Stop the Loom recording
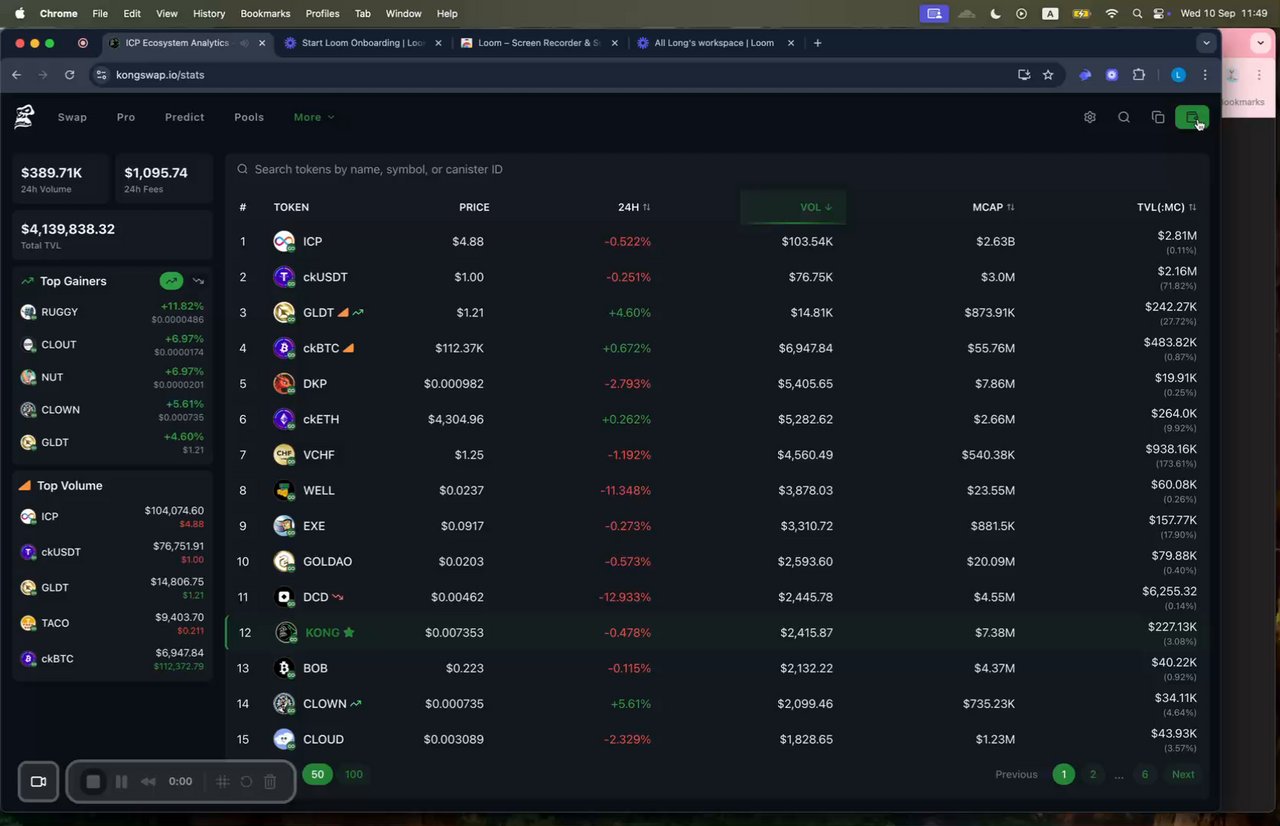The image size is (1280, 826). (93, 782)
